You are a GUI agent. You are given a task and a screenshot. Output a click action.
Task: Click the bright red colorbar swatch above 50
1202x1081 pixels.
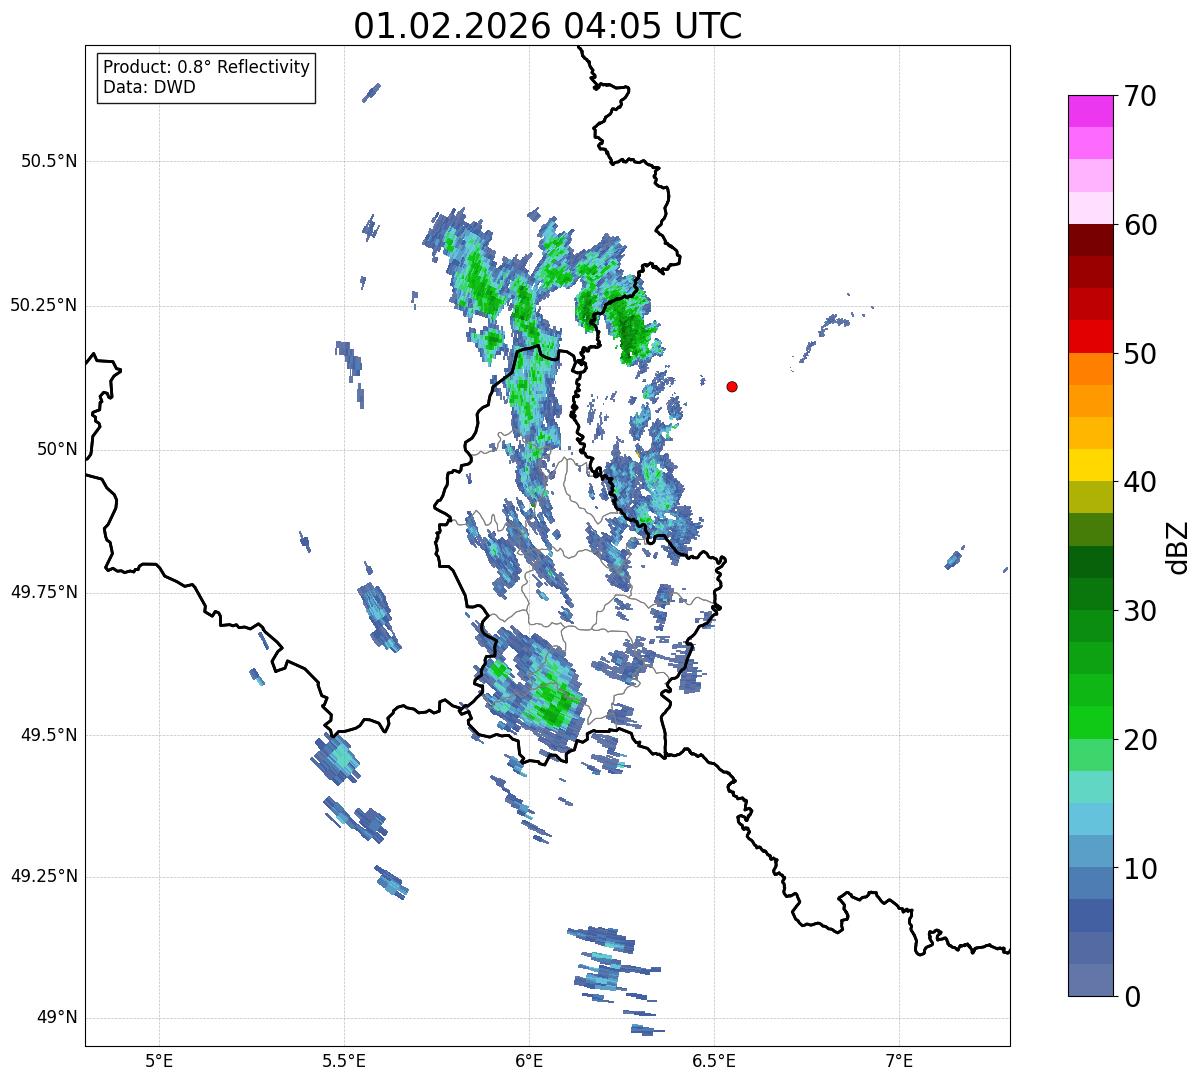coord(1090,336)
